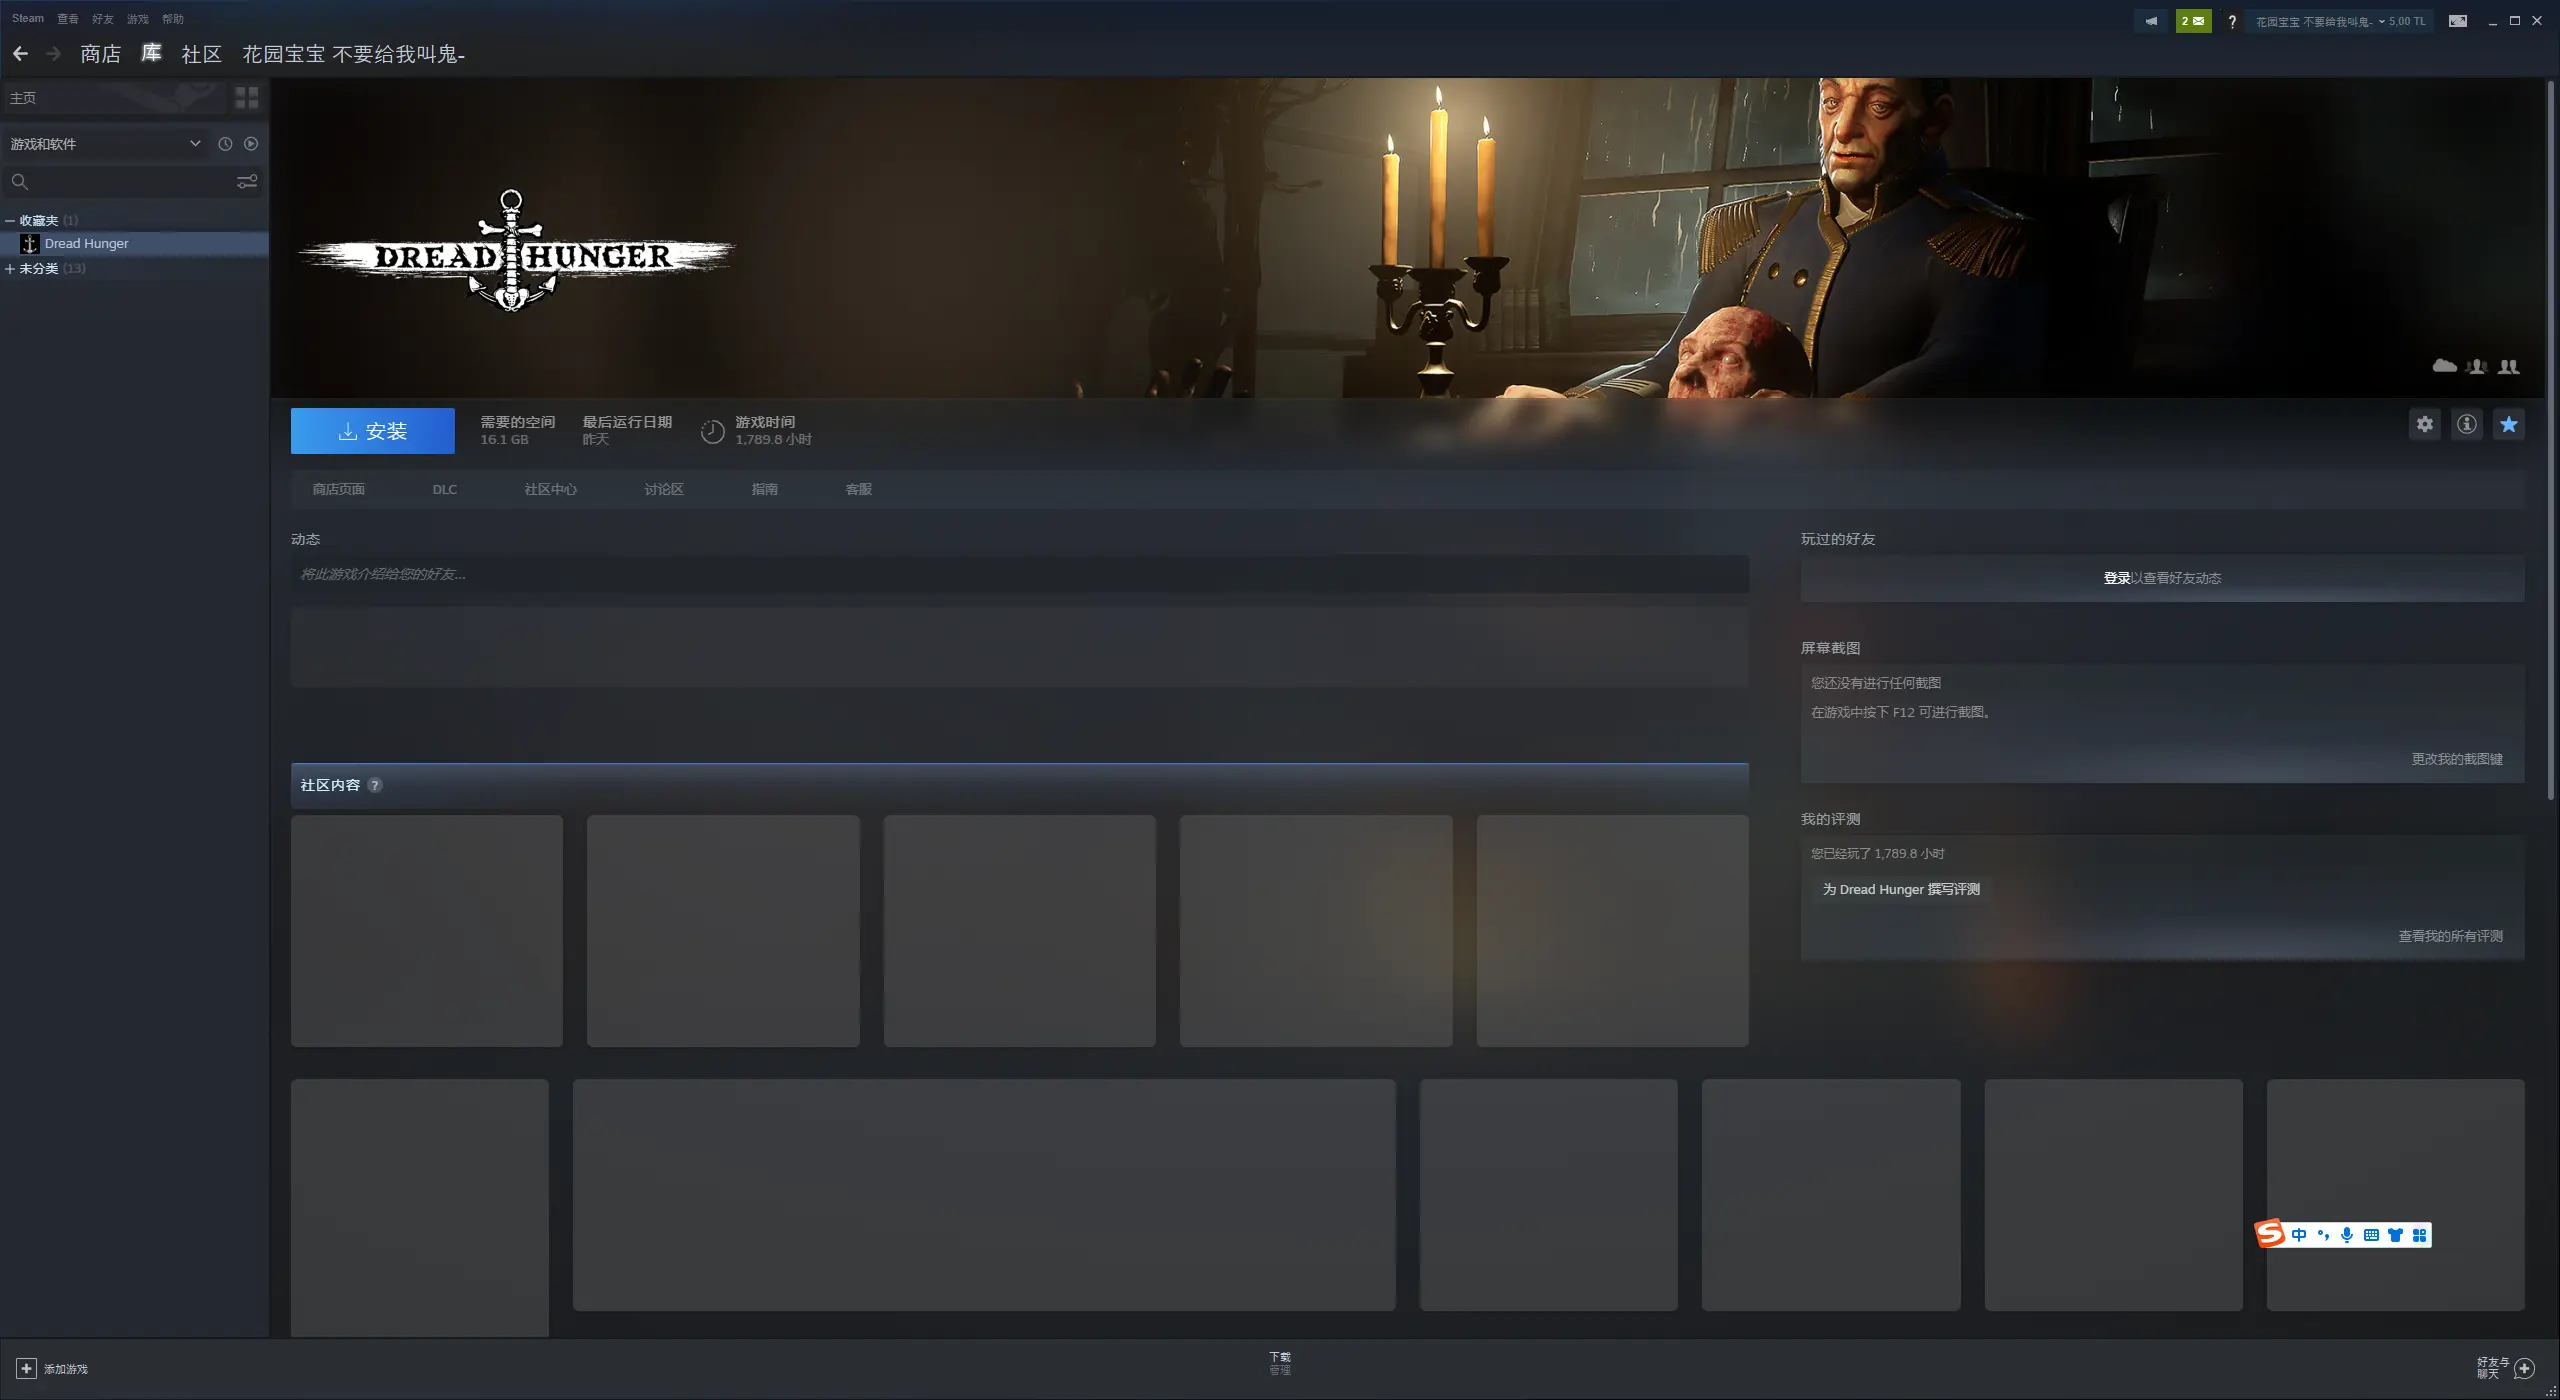The height and width of the screenshot is (1400, 2560).
Task: Open the 社区中心 tab
Action: click(551, 489)
